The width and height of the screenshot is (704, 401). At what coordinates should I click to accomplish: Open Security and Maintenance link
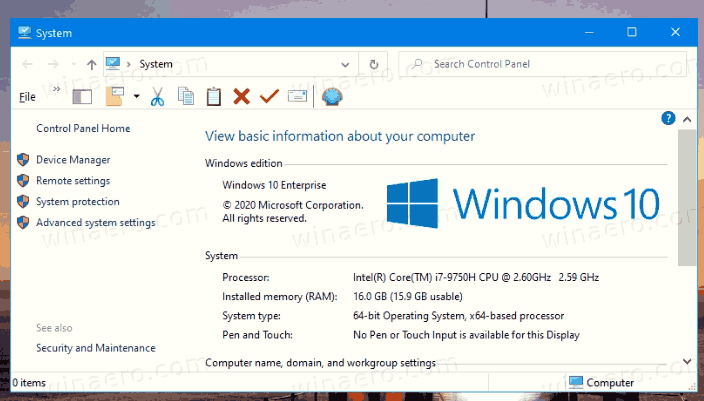tap(96, 348)
